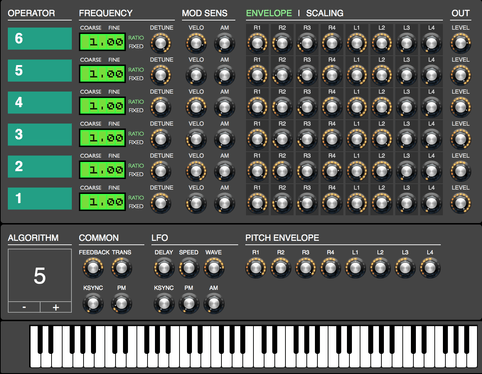482x374 pixels.
Task: Set operator 1 frequency mode to RATIO
Action: pos(136,198)
